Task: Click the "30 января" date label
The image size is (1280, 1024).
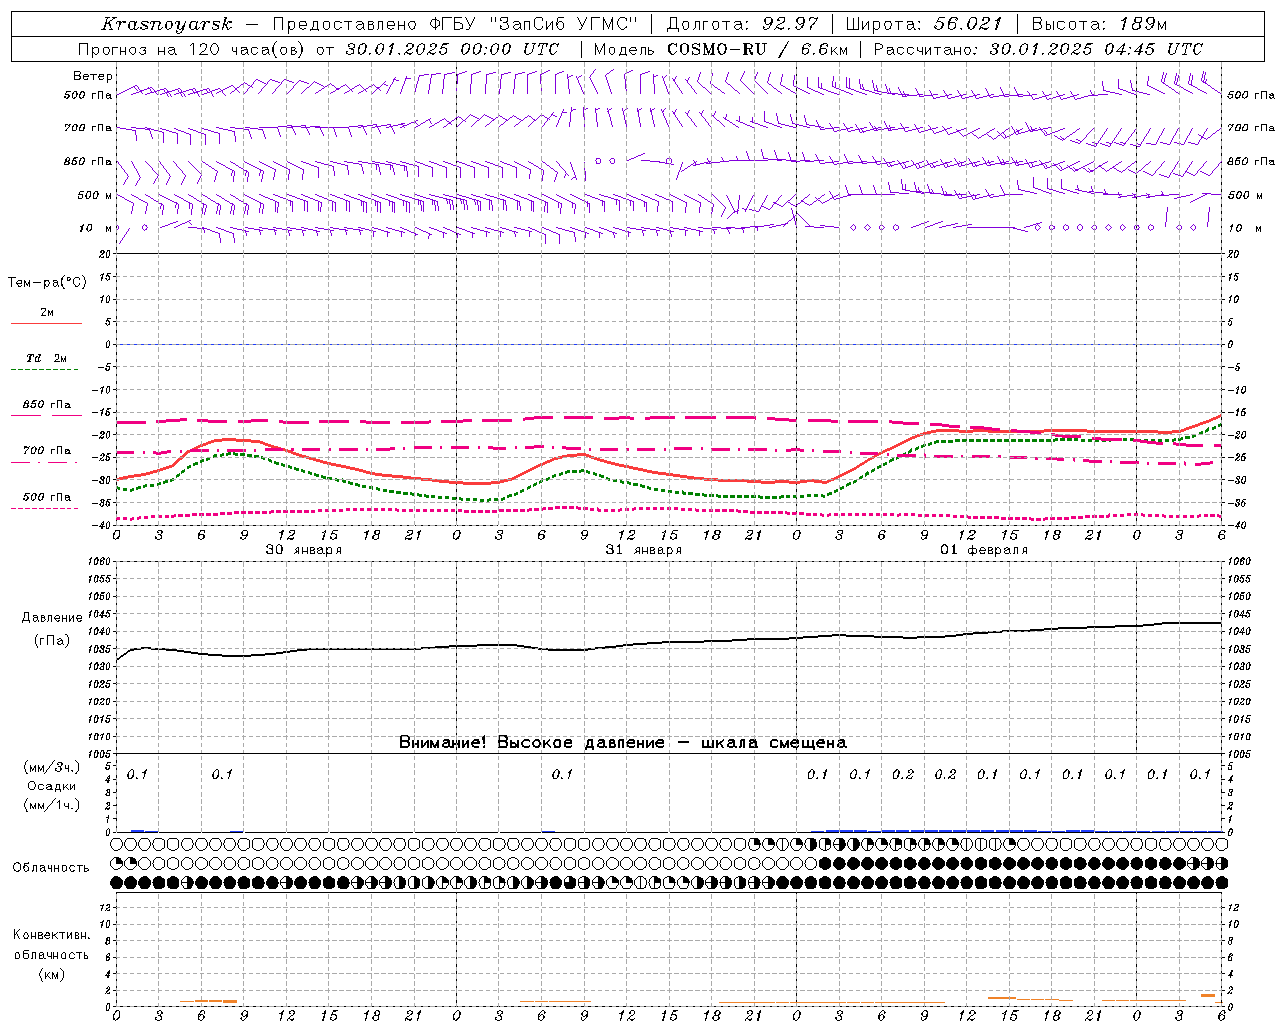Action: pyautogui.click(x=304, y=550)
